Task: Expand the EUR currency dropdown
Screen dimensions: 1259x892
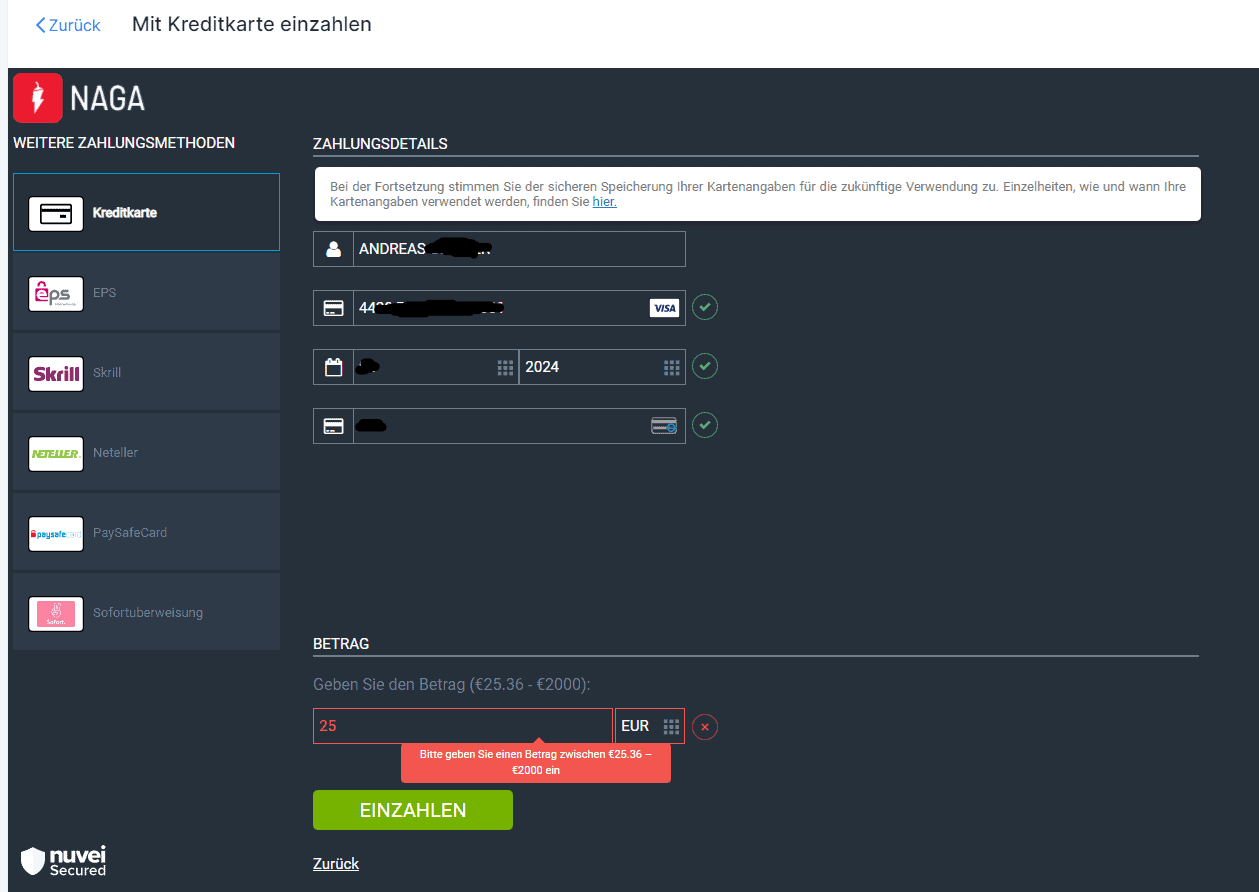Action: (x=650, y=726)
